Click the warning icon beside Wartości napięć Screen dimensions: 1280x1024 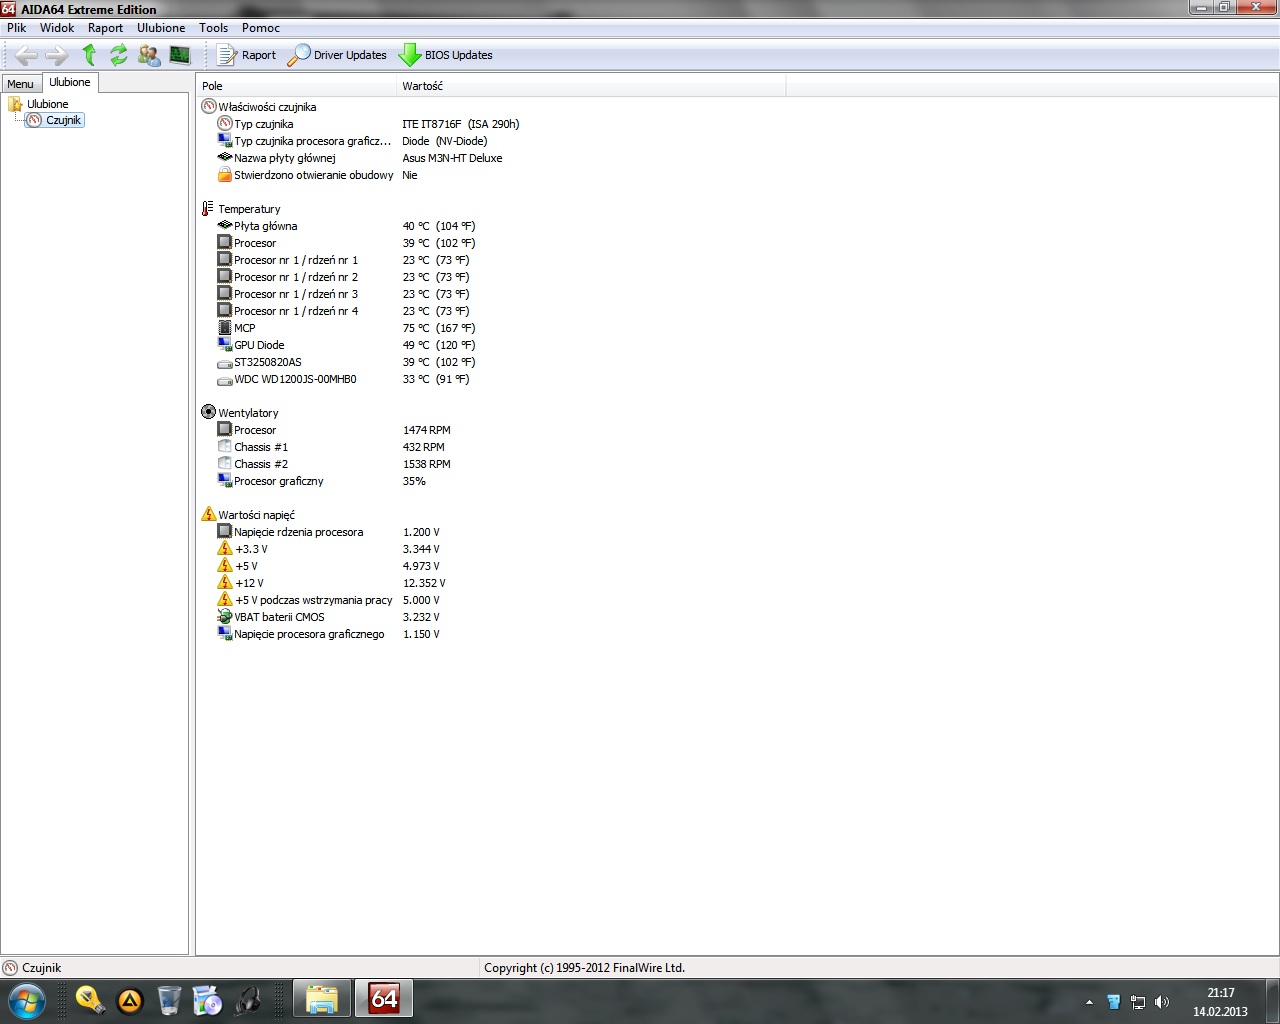point(209,514)
